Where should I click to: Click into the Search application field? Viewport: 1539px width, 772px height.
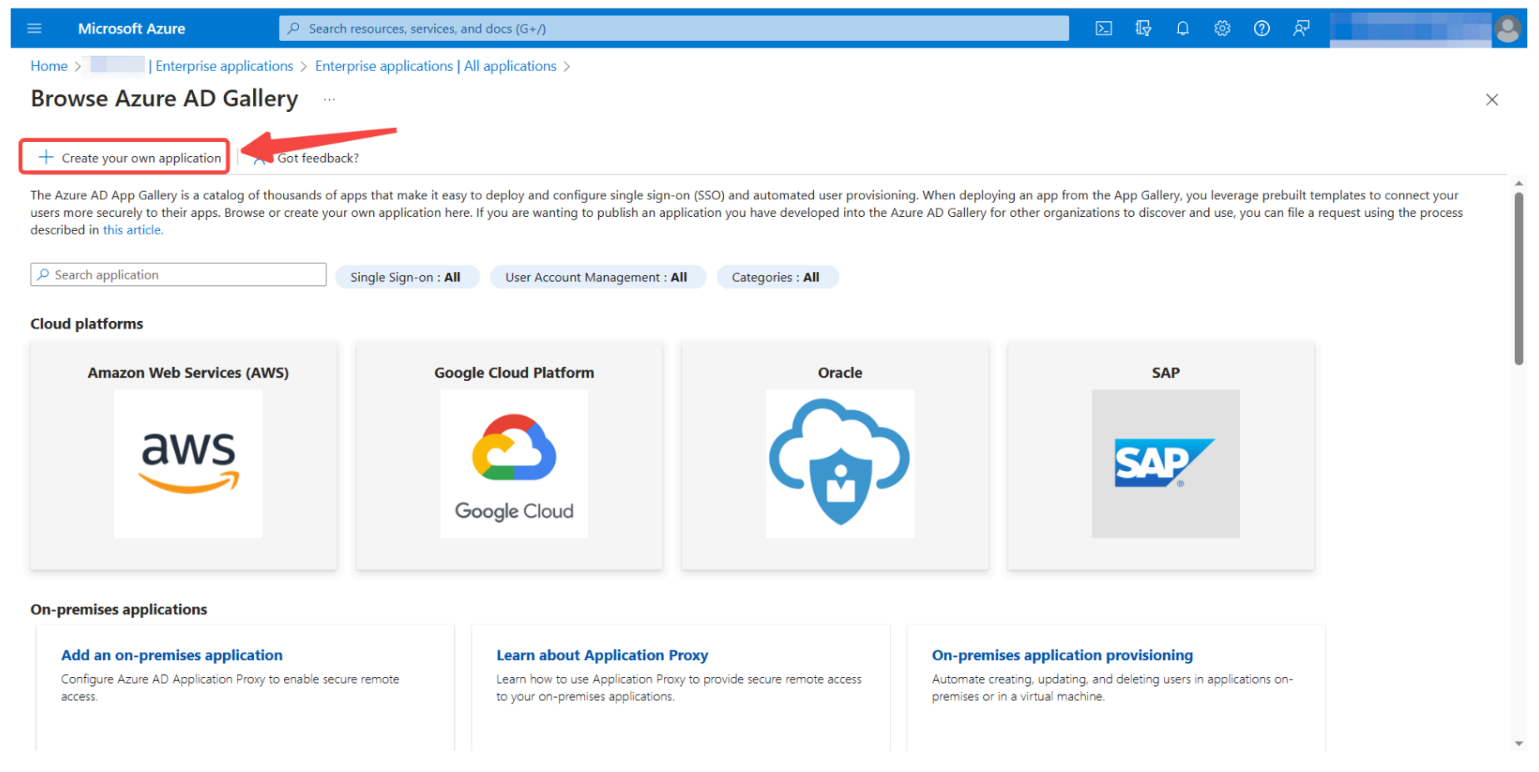[179, 275]
